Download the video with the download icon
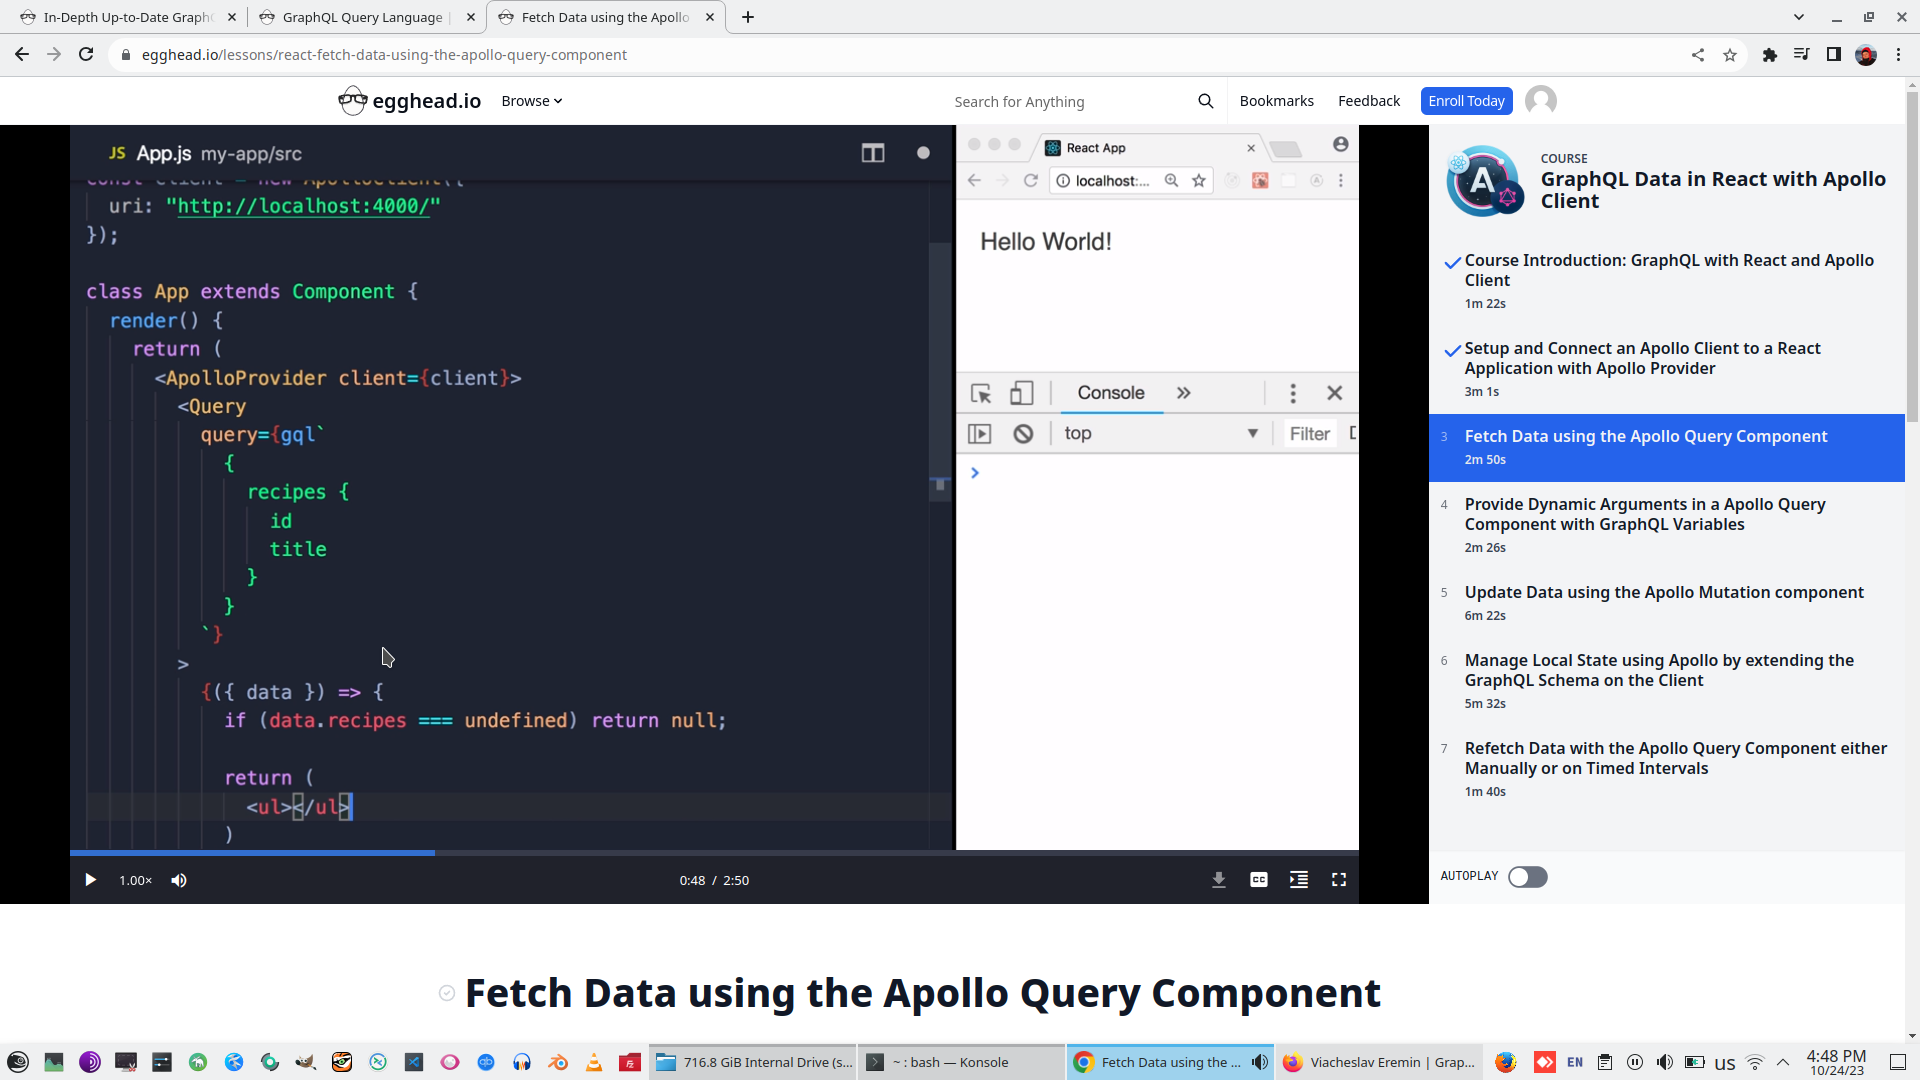1920x1080 pixels. pyautogui.click(x=1218, y=880)
